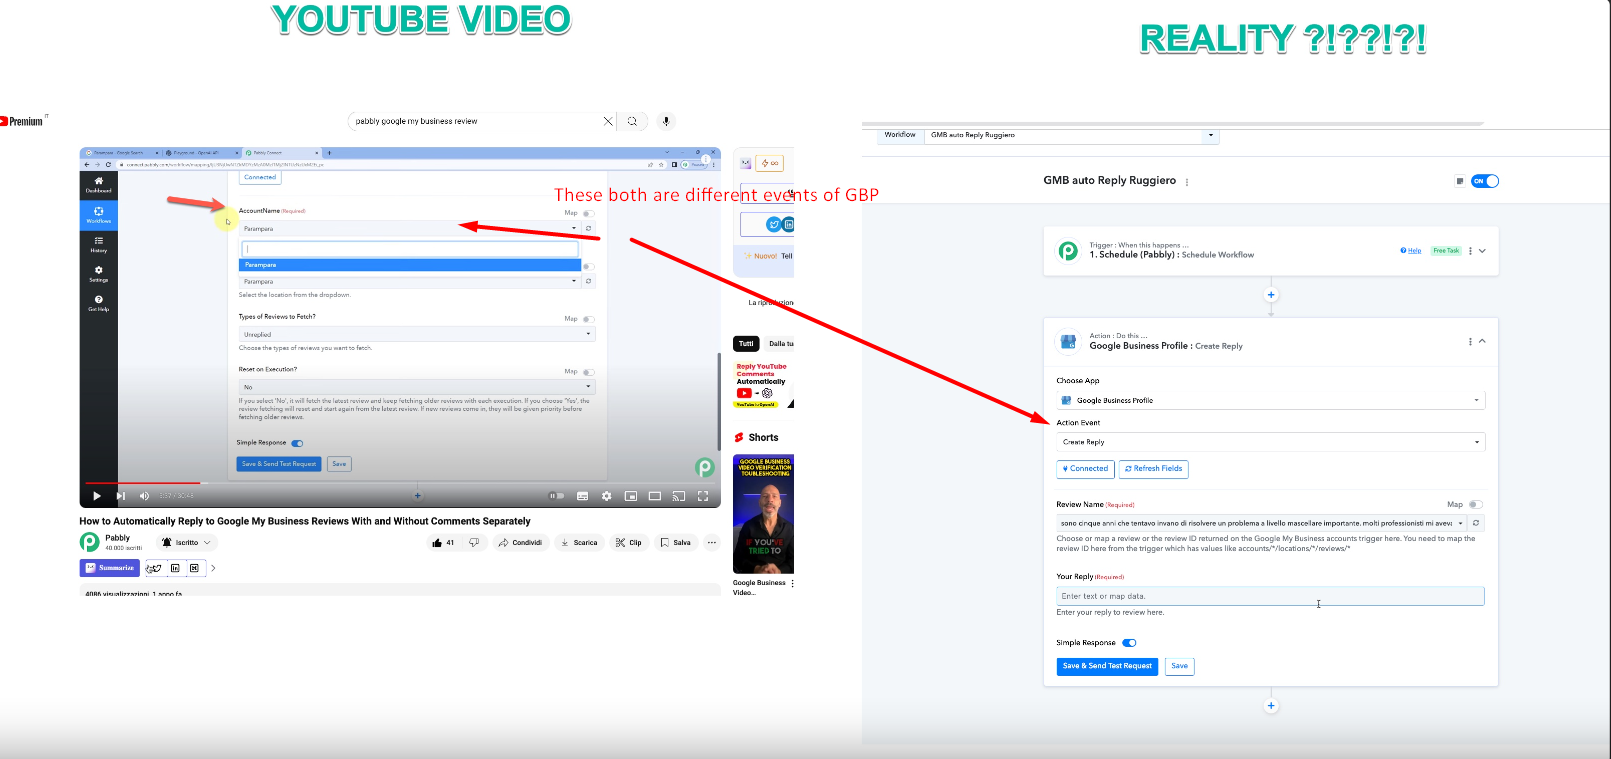Screen dimensions: 1611x759
Task: Cast the YouTube video to a device
Action: pyautogui.click(x=679, y=496)
